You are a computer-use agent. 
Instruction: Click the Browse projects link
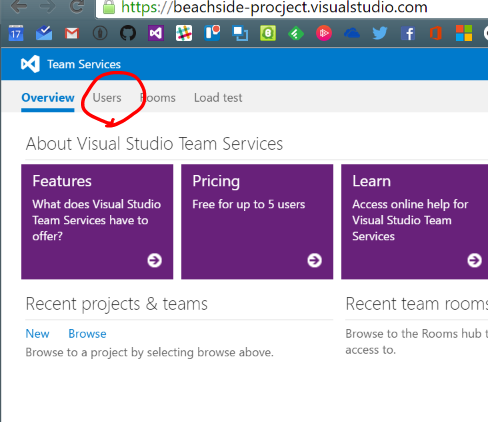point(87,334)
